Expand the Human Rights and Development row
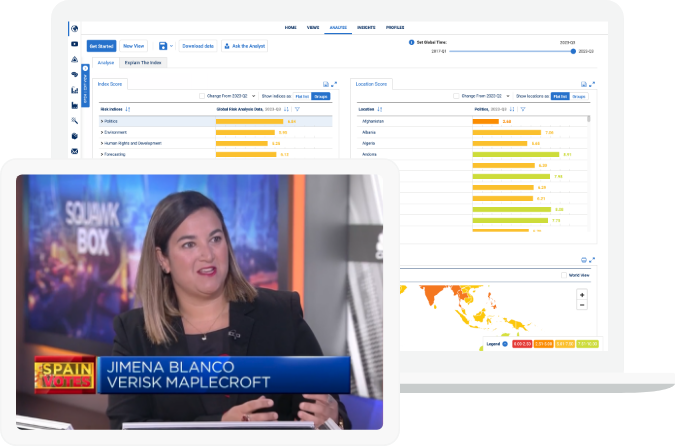Screen dimensions: 675x446 coord(102,143)
